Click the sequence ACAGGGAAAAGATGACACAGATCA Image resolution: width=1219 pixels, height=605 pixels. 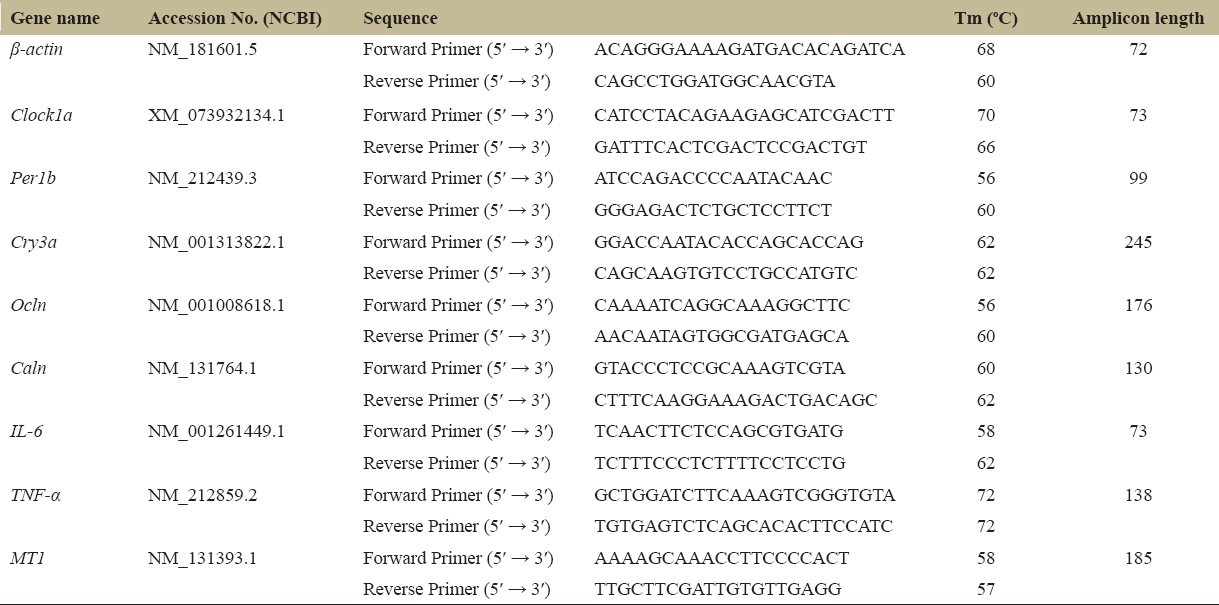749,49
